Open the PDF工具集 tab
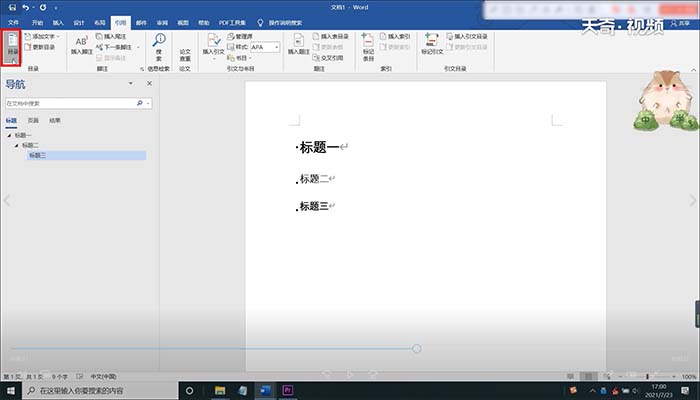This screenshot has height=400, width=700. 232,23
